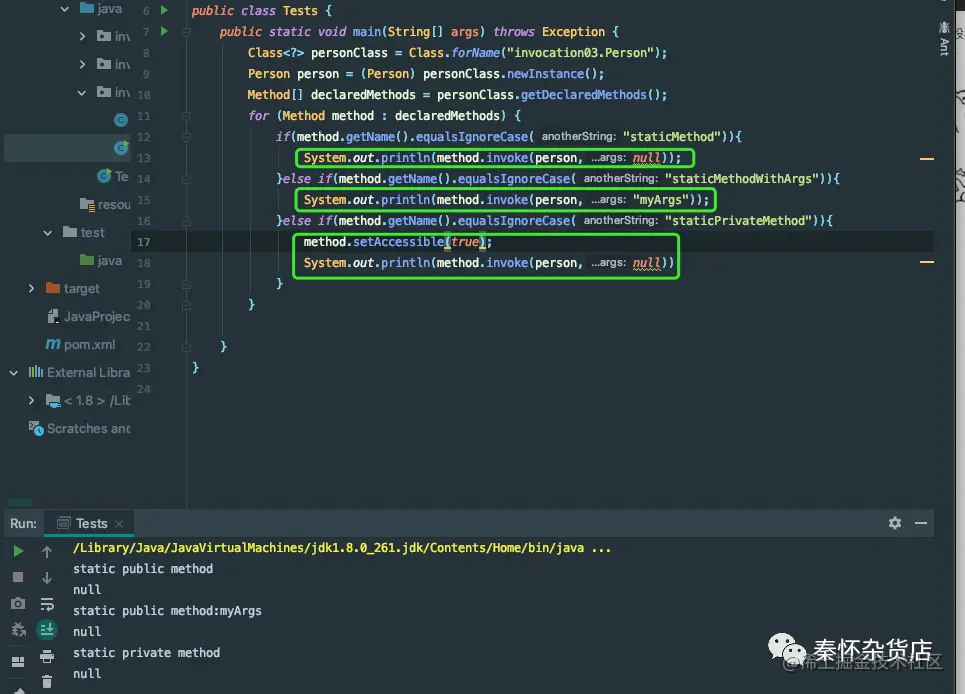Click the Run: panel label

[x=23, y=524]
